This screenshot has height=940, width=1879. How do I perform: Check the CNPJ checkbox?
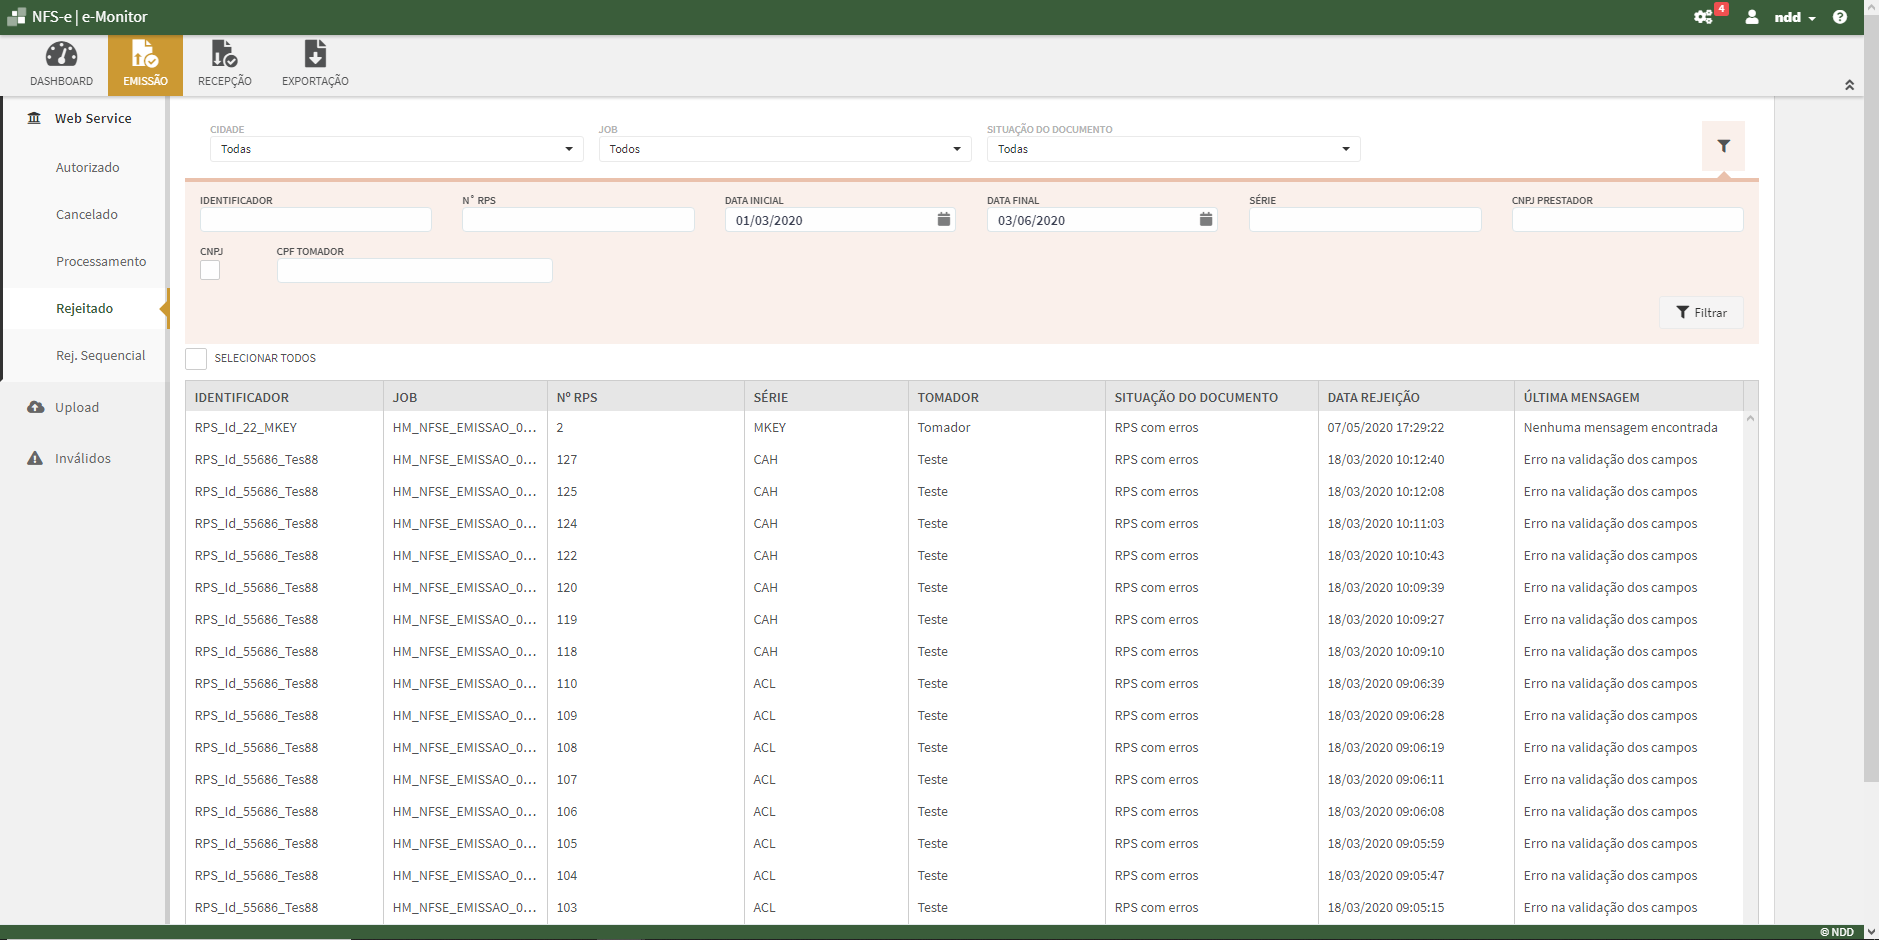point(209,270)
